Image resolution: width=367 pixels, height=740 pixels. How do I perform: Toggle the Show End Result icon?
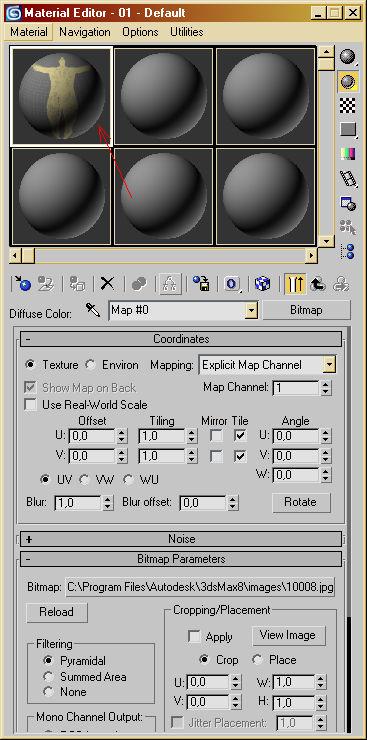(295, 284)
